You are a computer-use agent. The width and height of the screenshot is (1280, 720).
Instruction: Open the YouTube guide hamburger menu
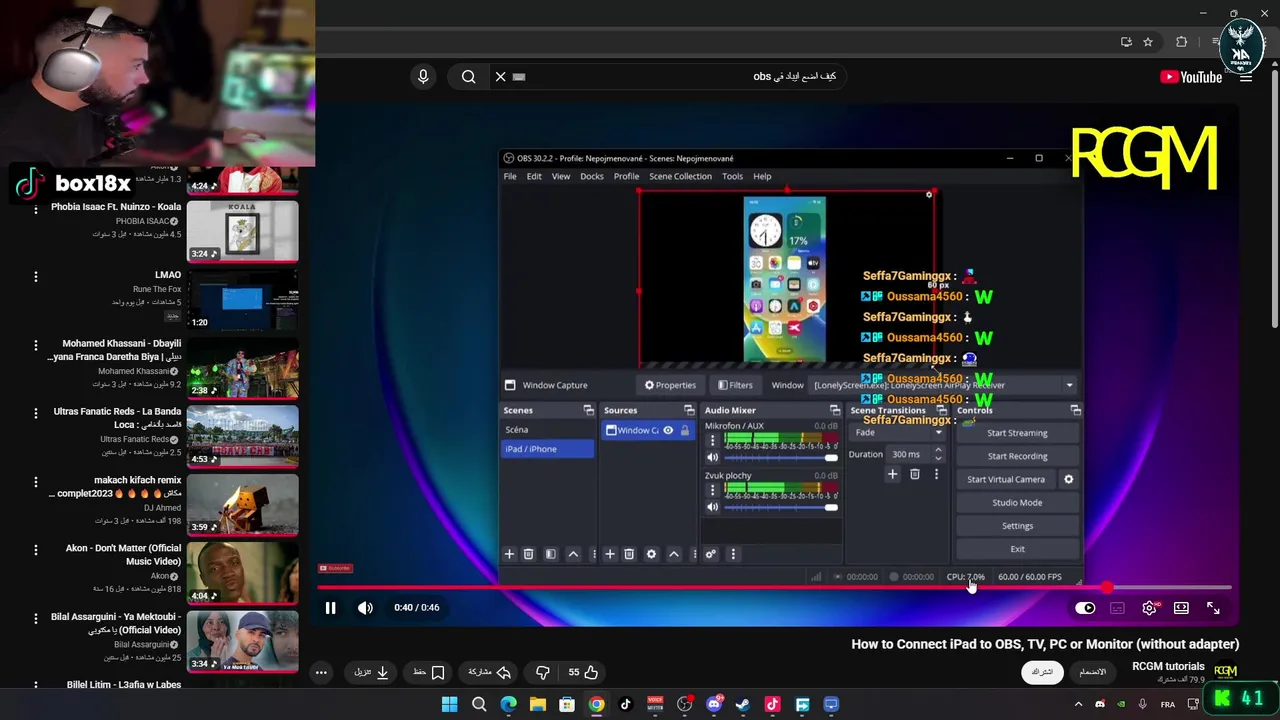1246,77
